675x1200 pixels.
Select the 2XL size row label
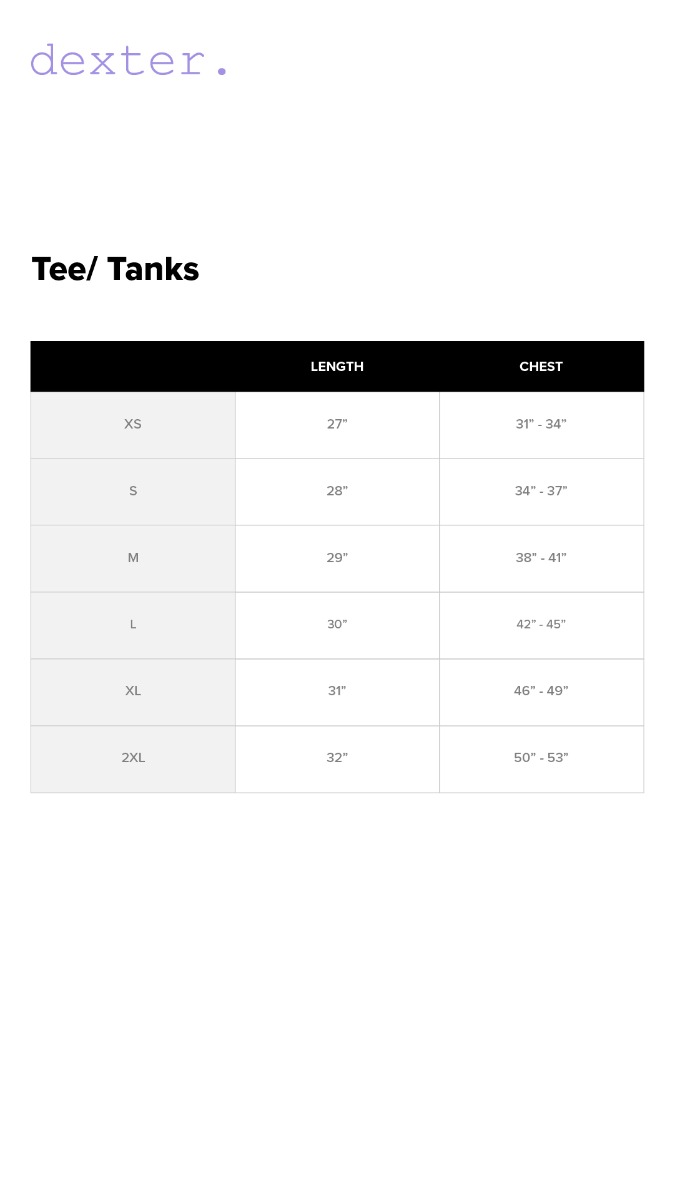pyautogui.click(x=133, y=758)
